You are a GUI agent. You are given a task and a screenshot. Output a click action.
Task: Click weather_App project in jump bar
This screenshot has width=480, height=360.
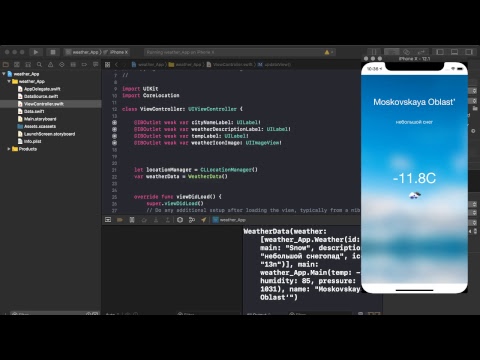[148, 65]
